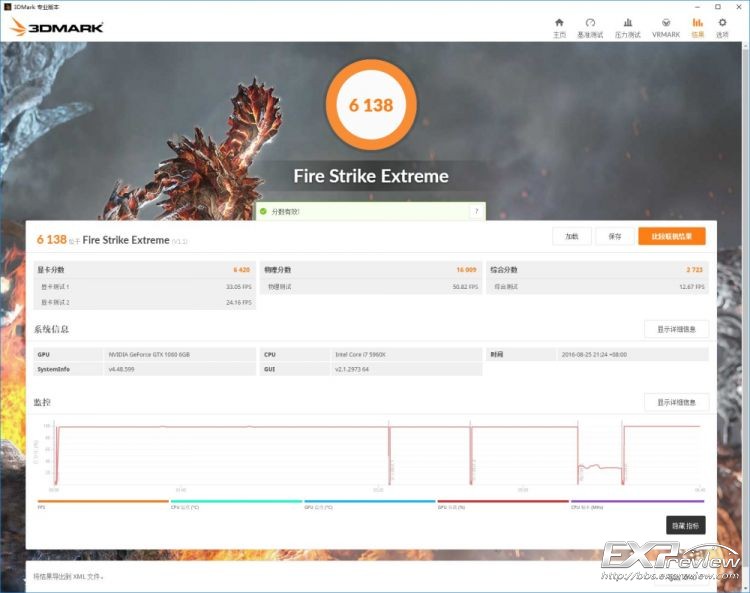750x593 pixels.
Task: Click the 显卡分数 graphics score label
Action: pos(51,270)
